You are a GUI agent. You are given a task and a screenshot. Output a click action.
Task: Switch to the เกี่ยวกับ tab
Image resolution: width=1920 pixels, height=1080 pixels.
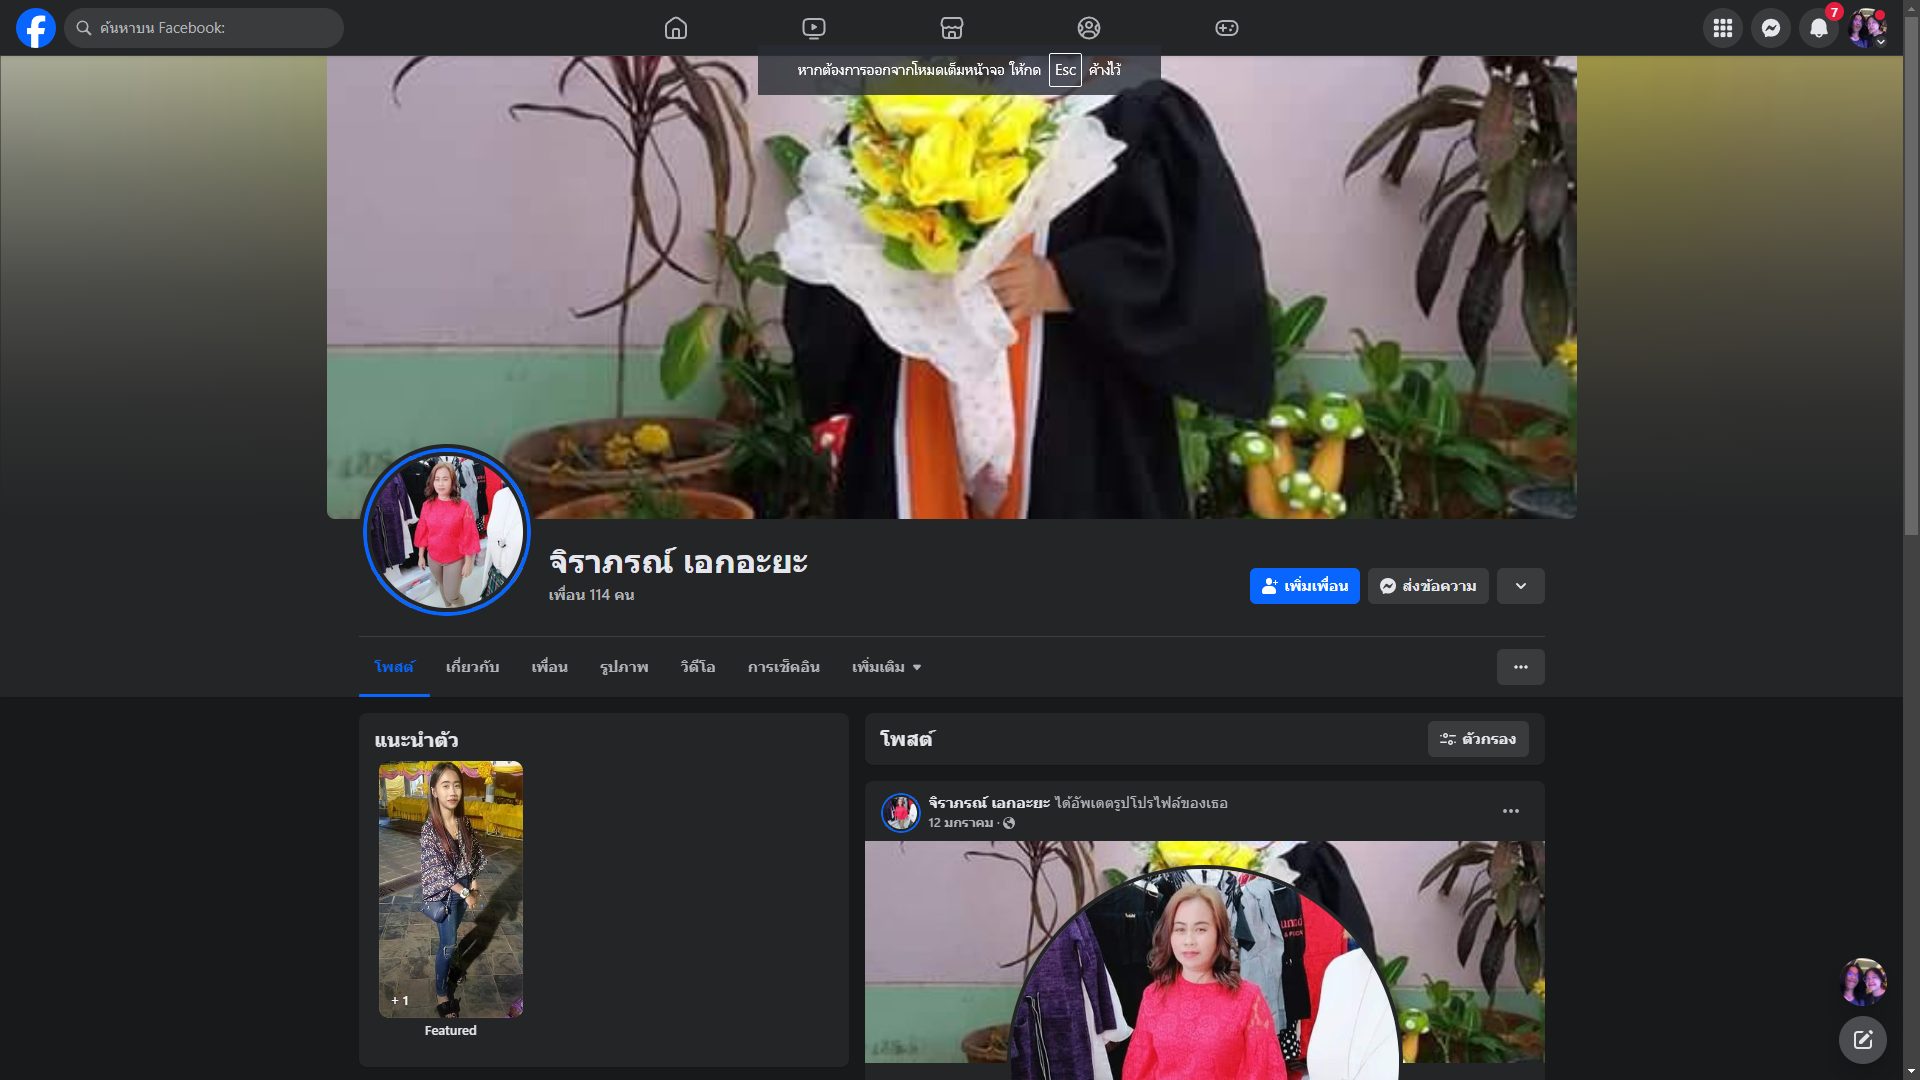(x=472, y=667)
